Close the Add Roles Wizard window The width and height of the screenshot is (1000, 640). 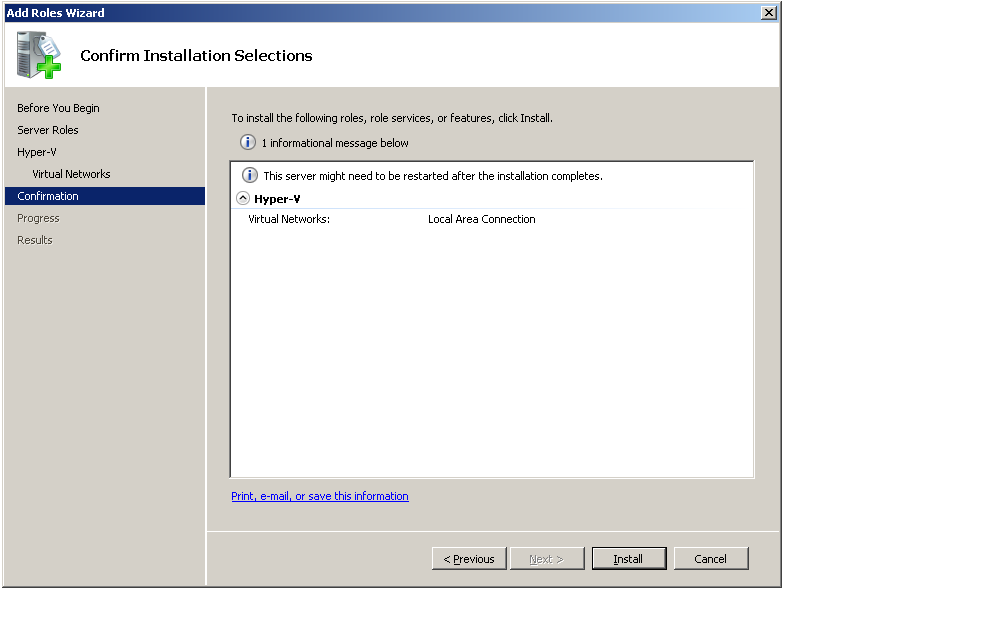coord(768,13)
